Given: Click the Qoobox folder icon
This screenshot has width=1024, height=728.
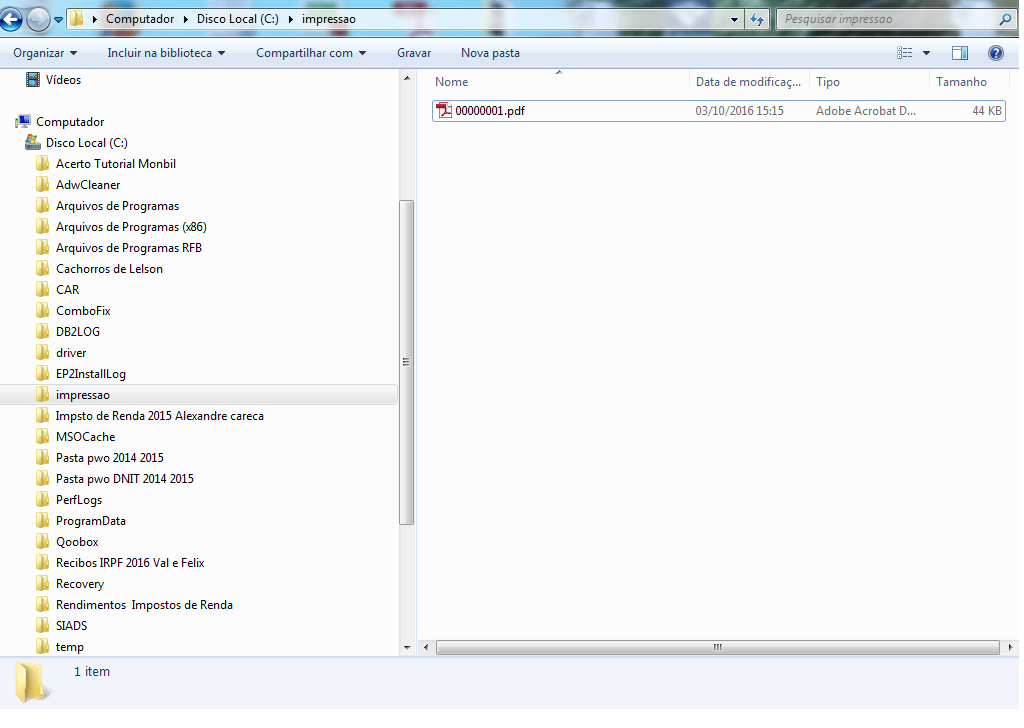Looking at the screenshot, I should coord(42,541).
